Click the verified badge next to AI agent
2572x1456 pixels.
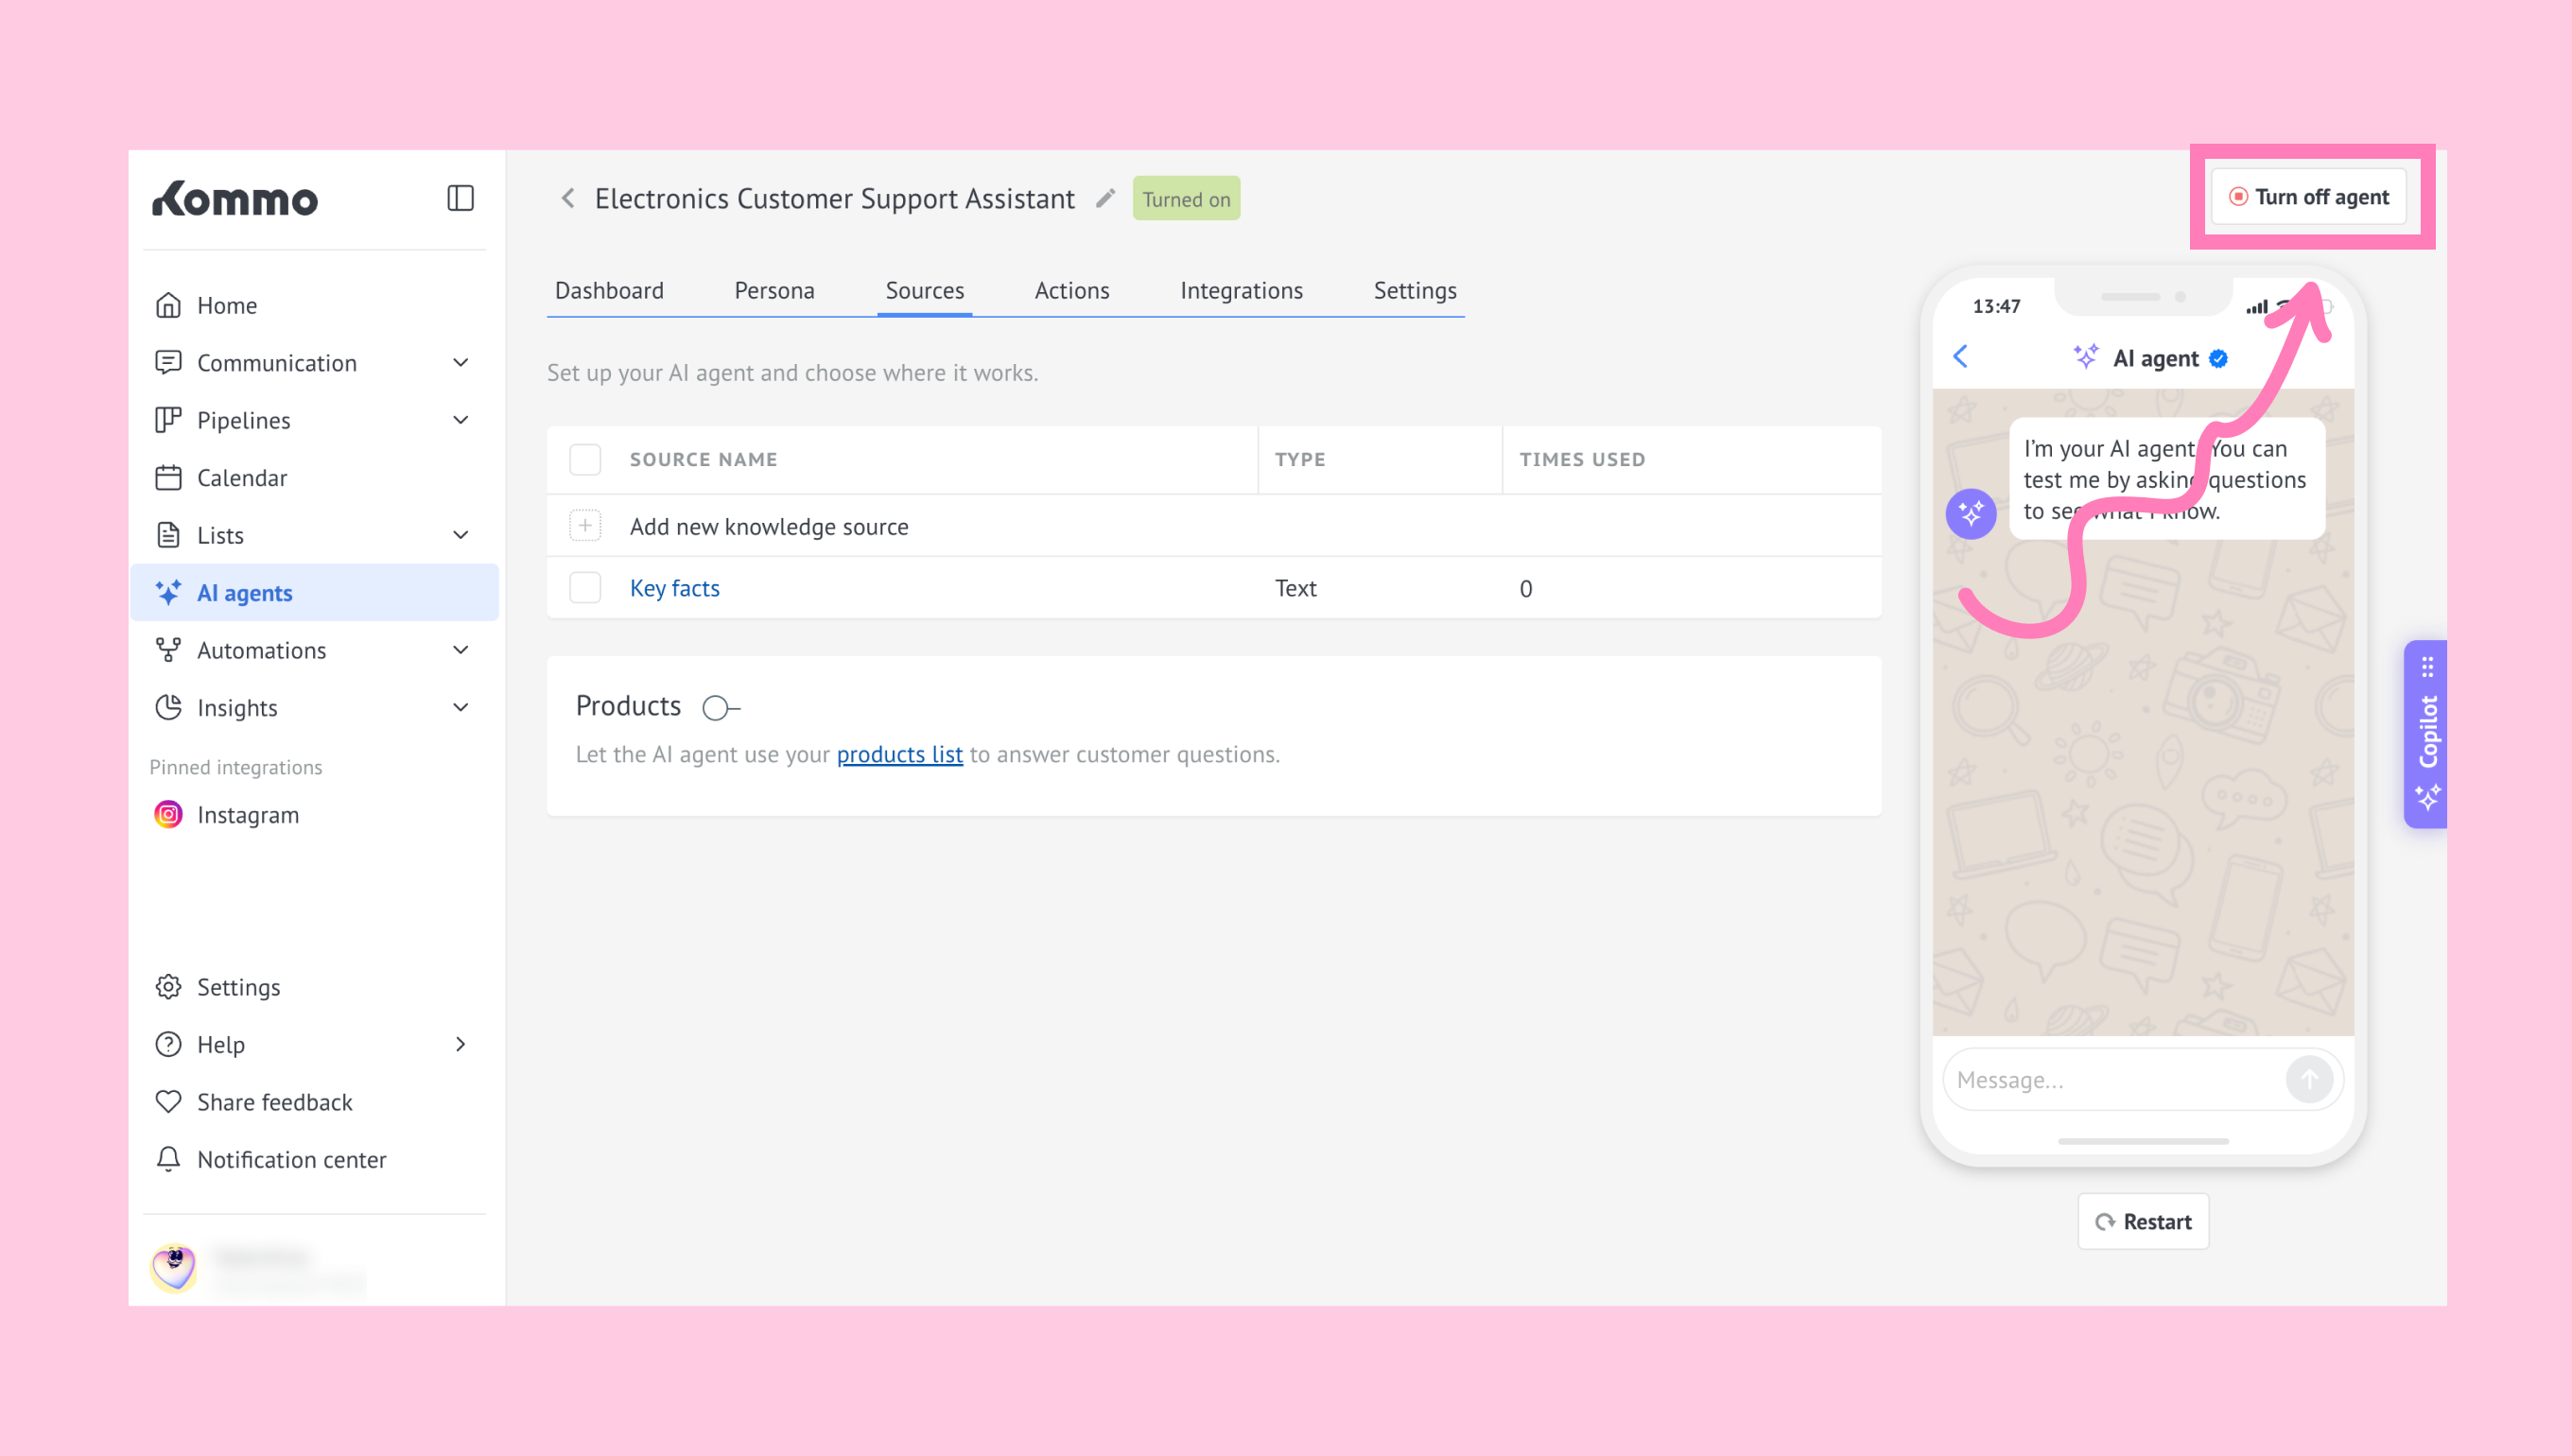(x=2218, y=359)
